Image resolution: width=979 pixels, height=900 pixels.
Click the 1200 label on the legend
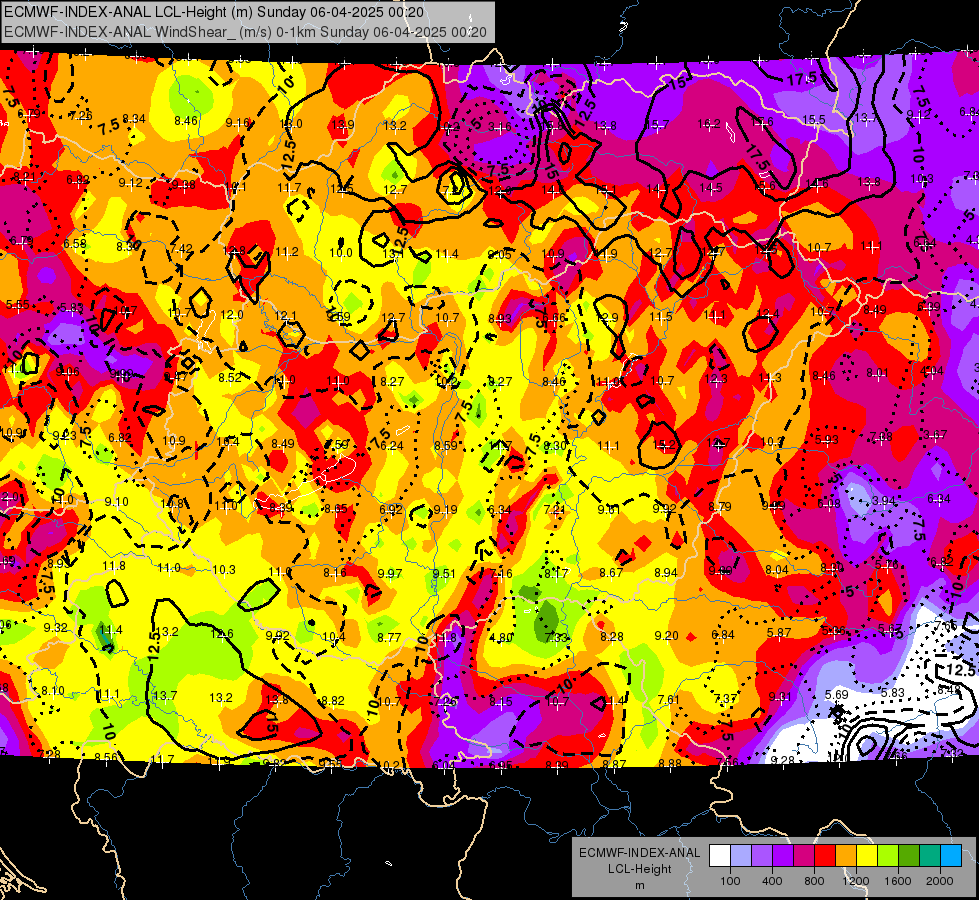(x=856, y=881)
